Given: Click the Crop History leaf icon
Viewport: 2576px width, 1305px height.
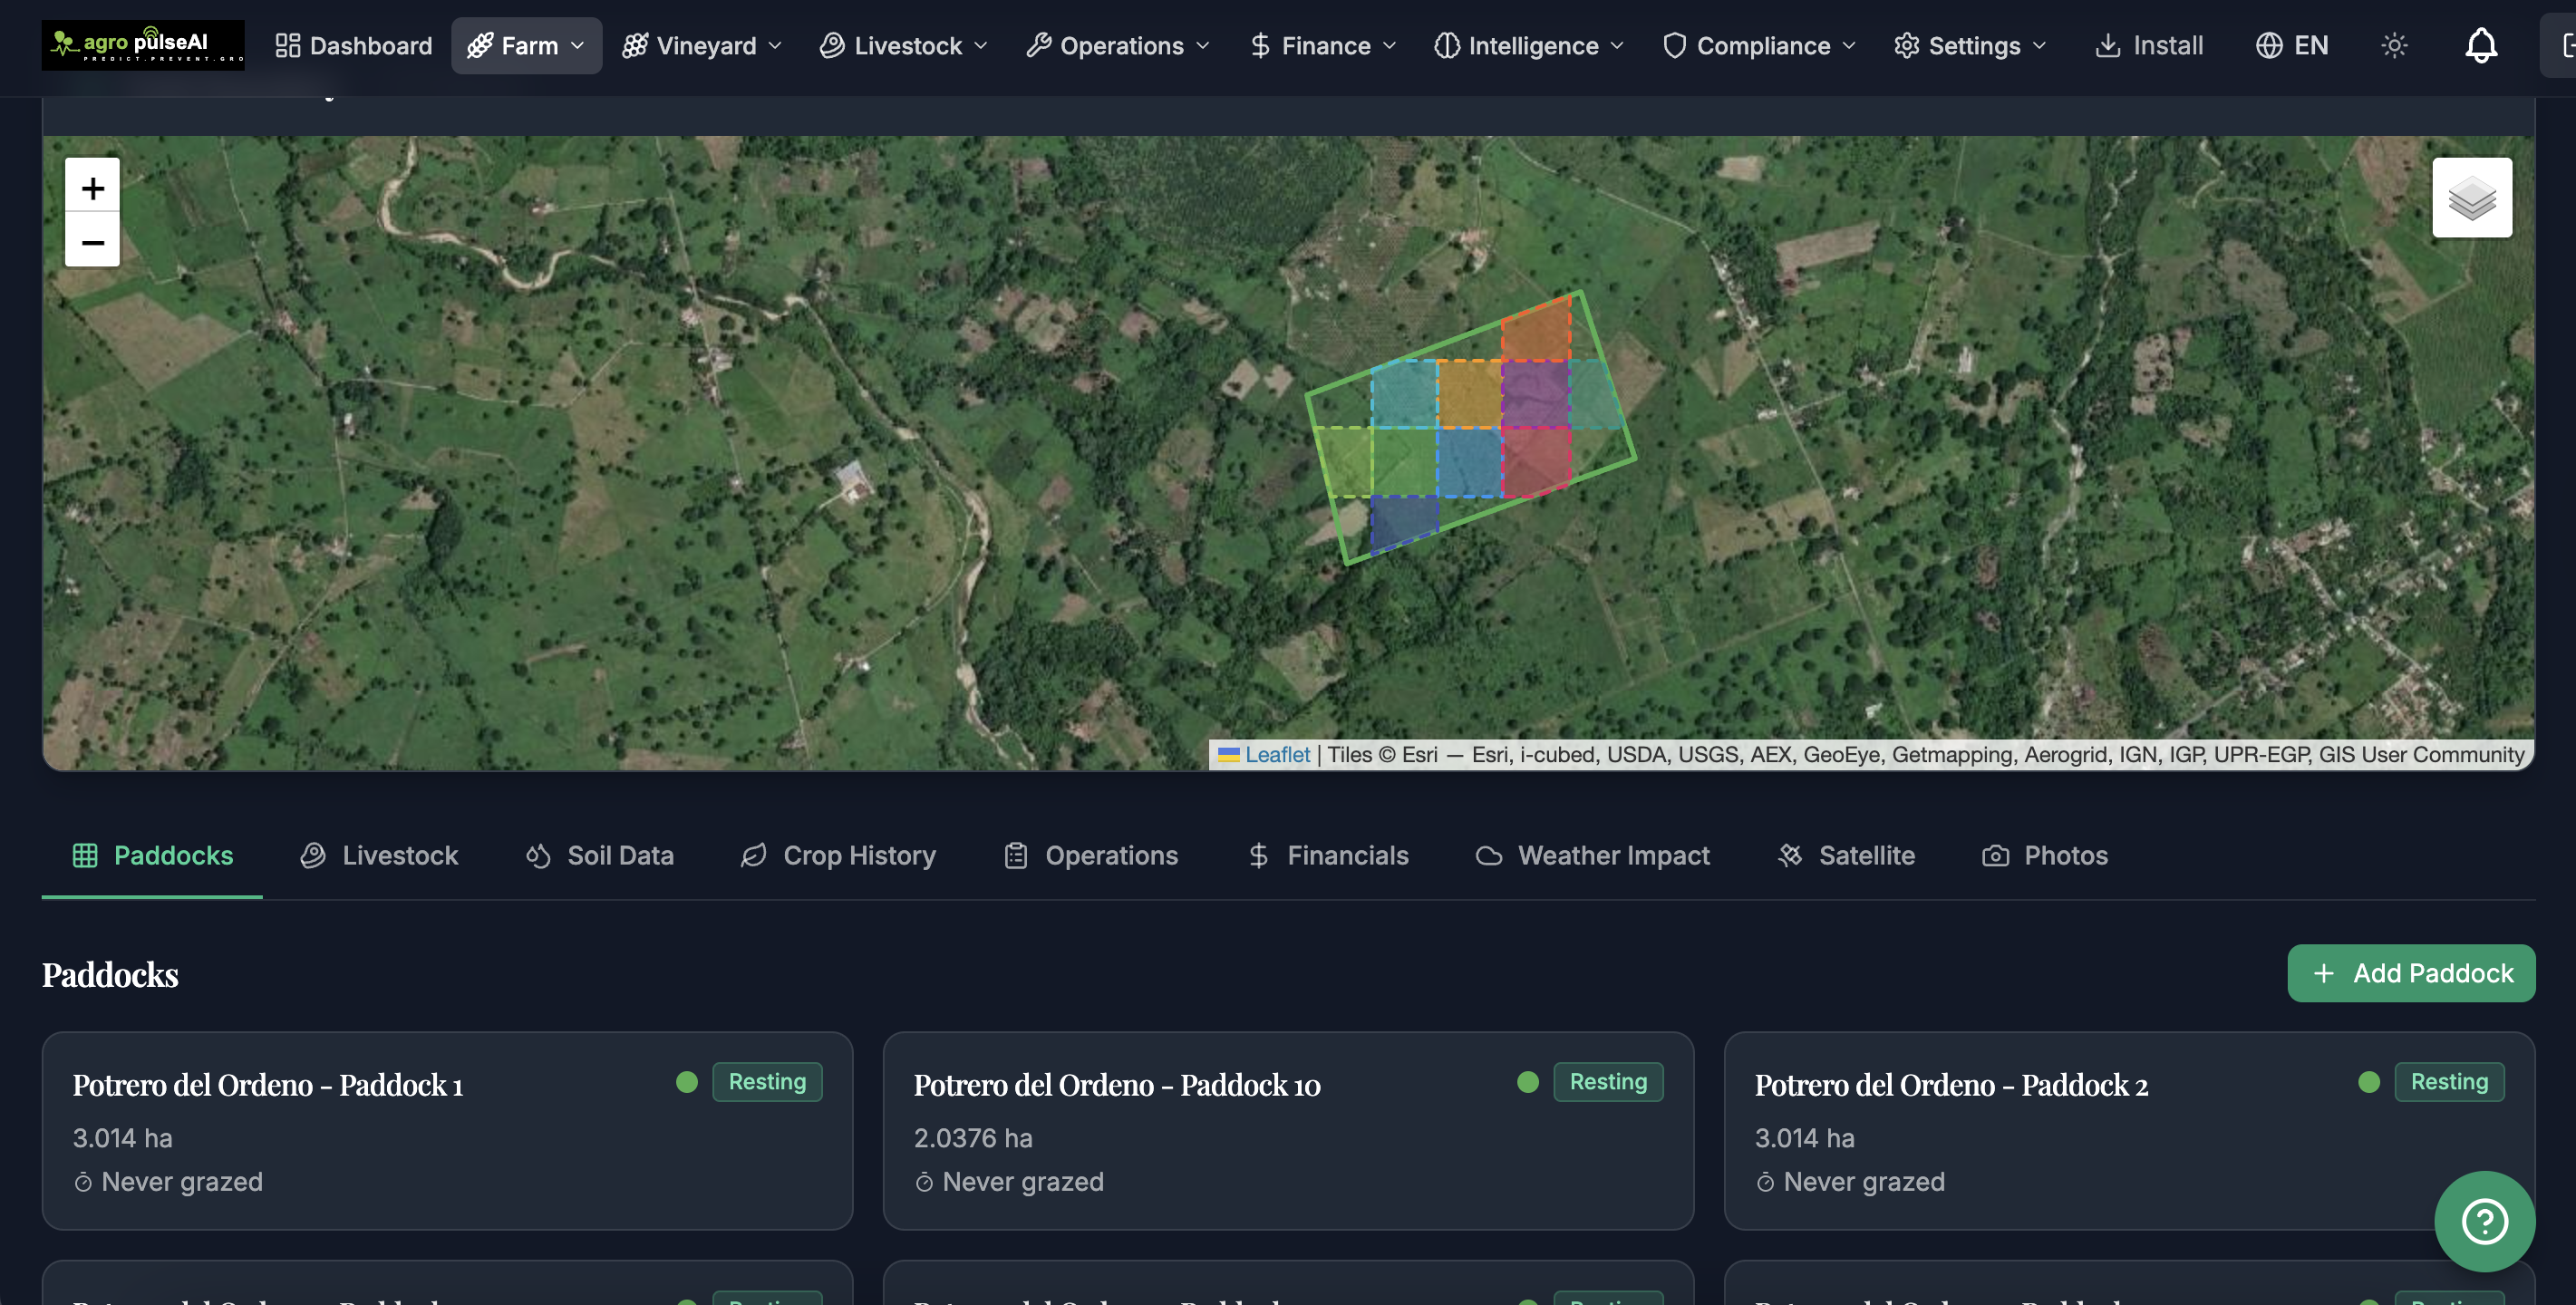Looking at the screenshot, I should [x=754, y=855].
